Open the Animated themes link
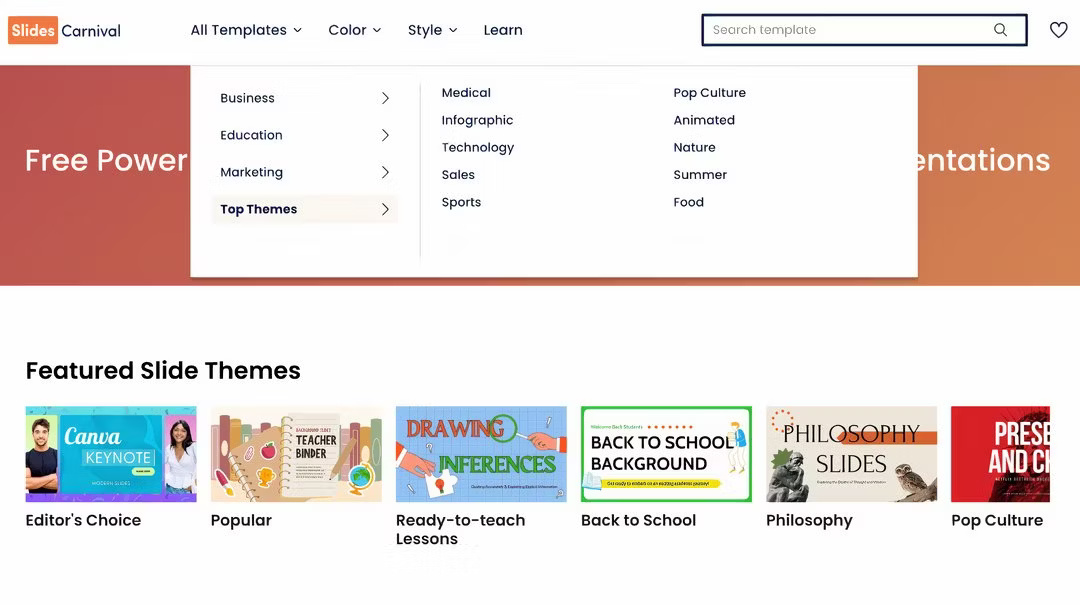 pyautogui.click(x=704, y=119)
